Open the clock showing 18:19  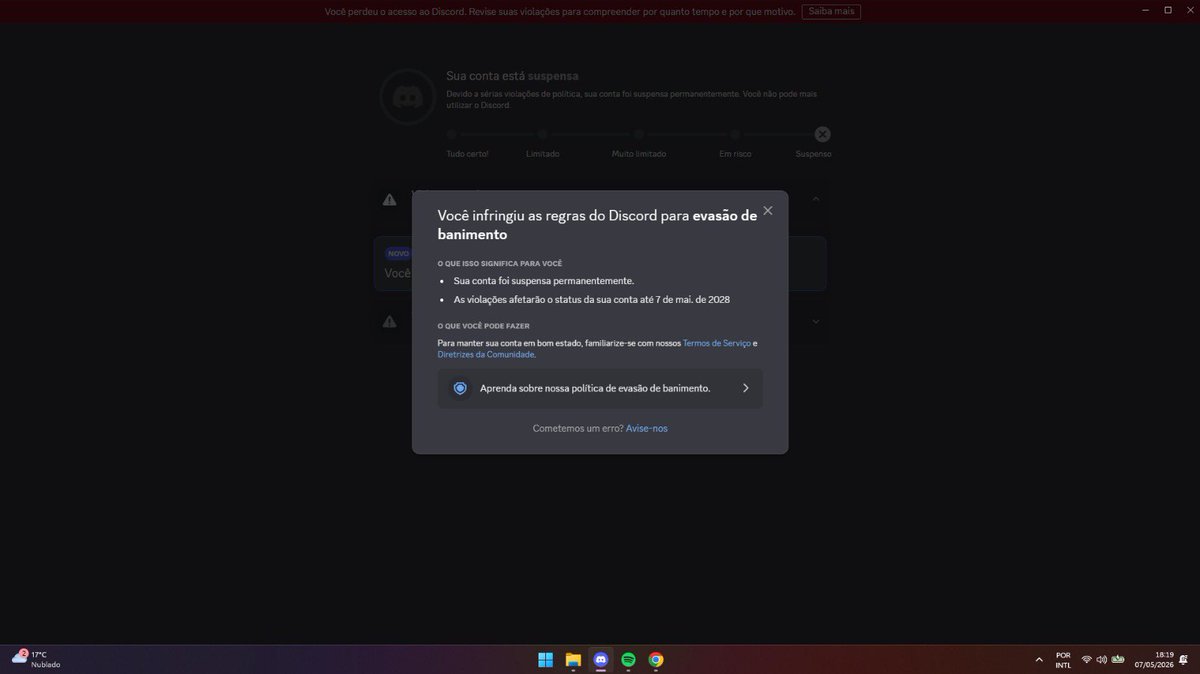(1153, 659)
